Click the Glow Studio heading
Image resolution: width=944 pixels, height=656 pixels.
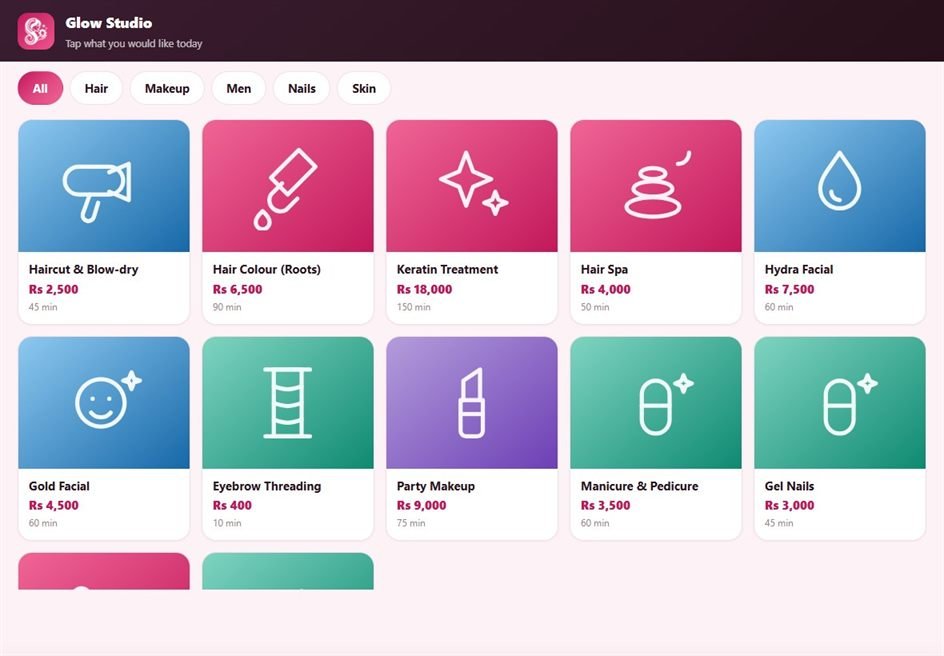tap(109, 23)
